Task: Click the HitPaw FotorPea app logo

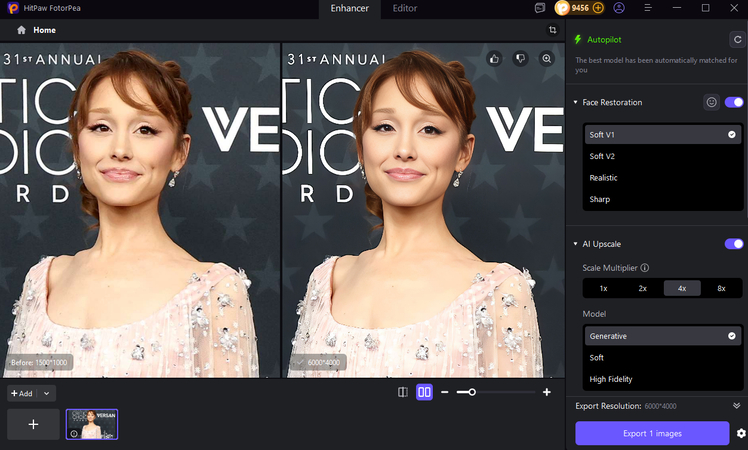Action: pyautogui.click(x=13, y=8)
